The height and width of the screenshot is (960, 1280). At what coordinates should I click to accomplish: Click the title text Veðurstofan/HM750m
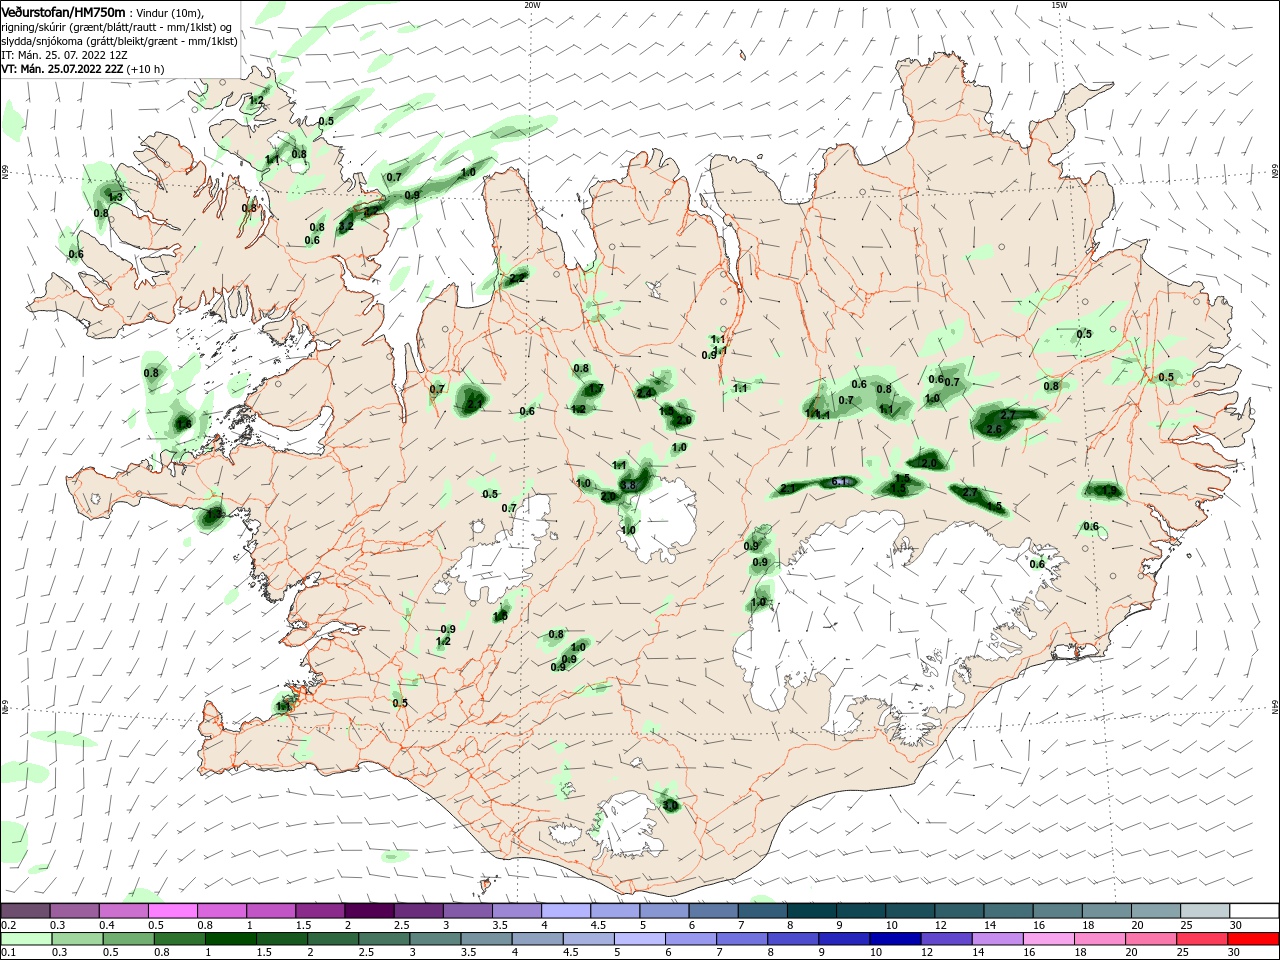click(63, 11)
